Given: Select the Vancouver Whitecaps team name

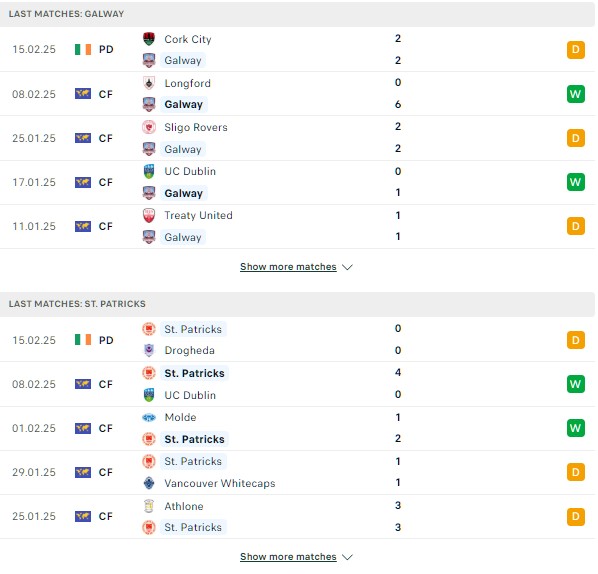Looking at the screenshot, I should [220, 483].
